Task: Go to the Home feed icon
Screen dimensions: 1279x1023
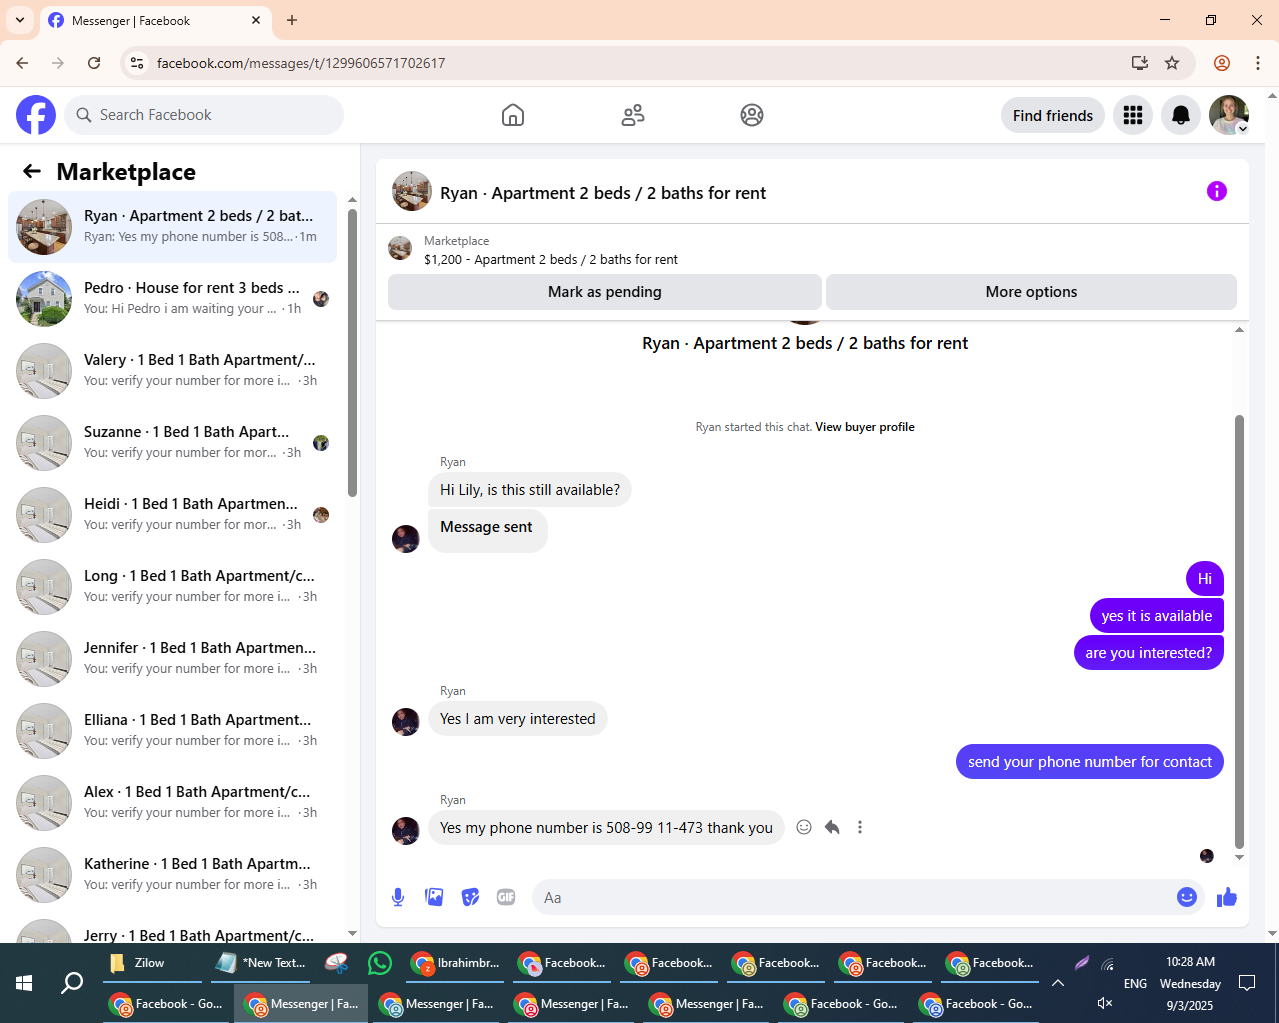Action: point(513,115)
